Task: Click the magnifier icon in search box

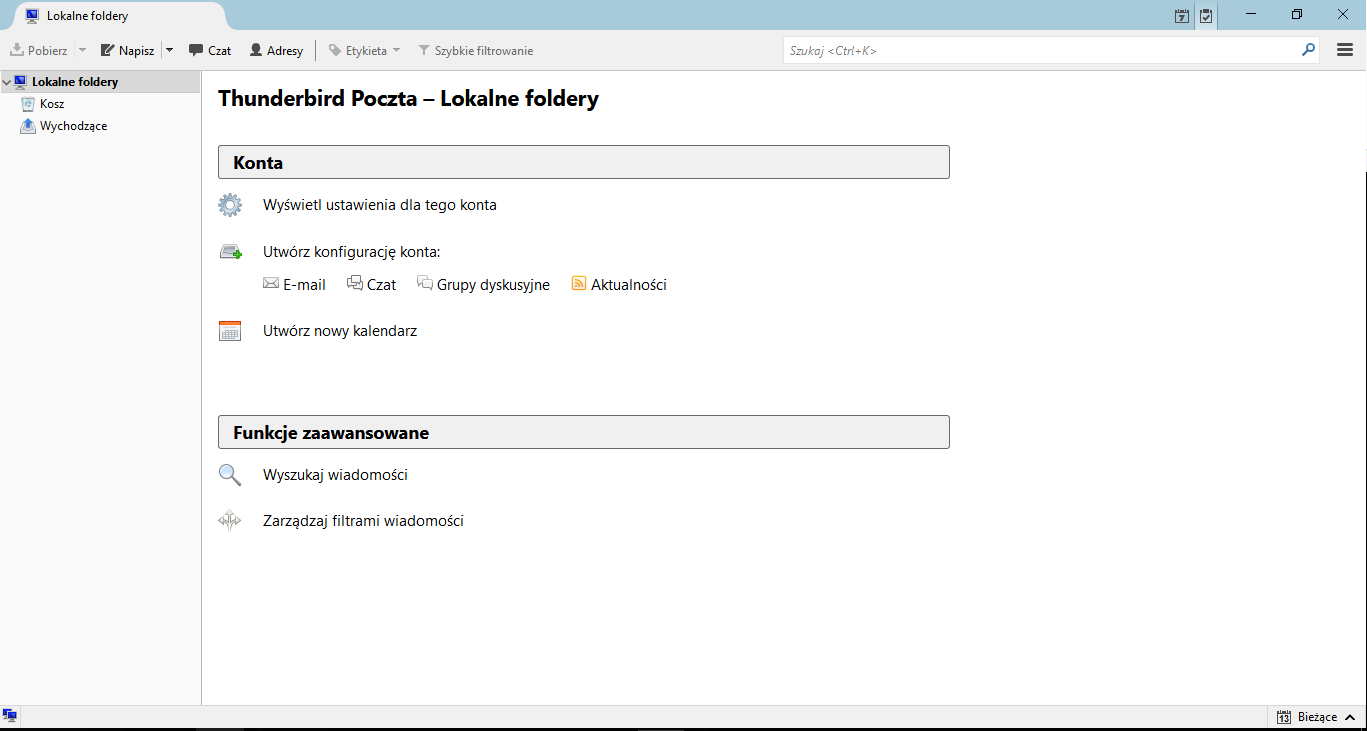Action: click(1308, 49)
